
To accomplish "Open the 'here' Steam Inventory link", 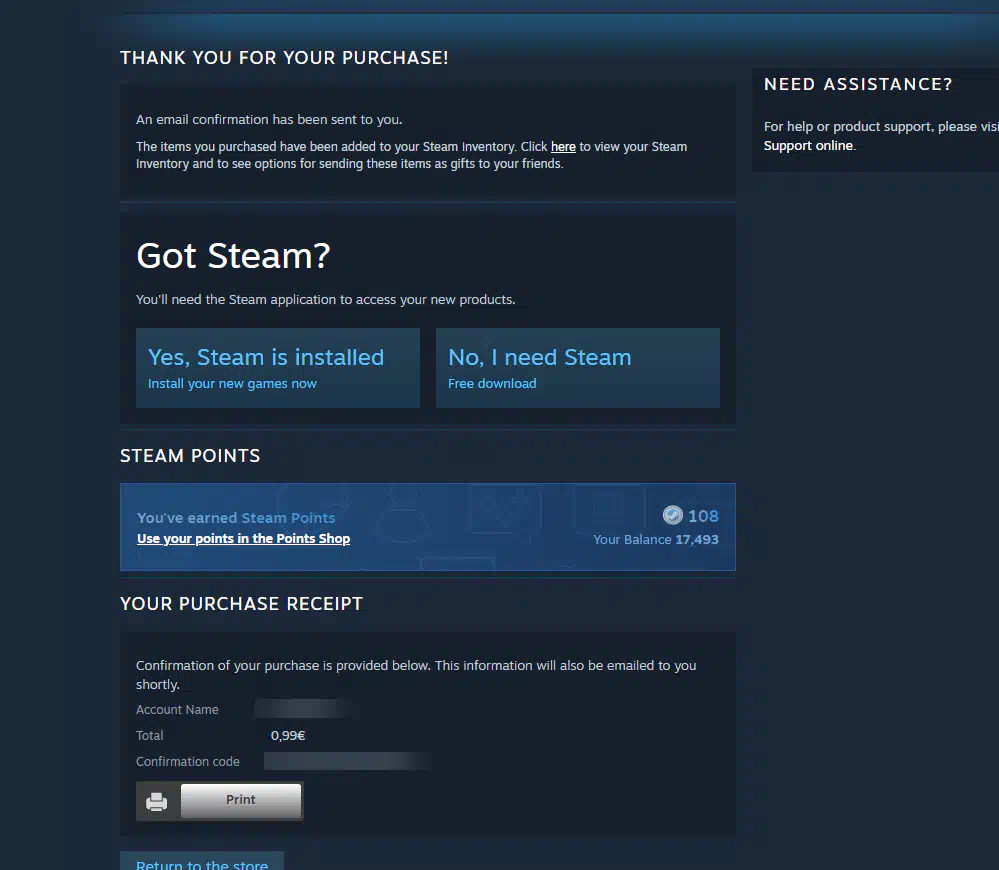I will coord(563,146).
